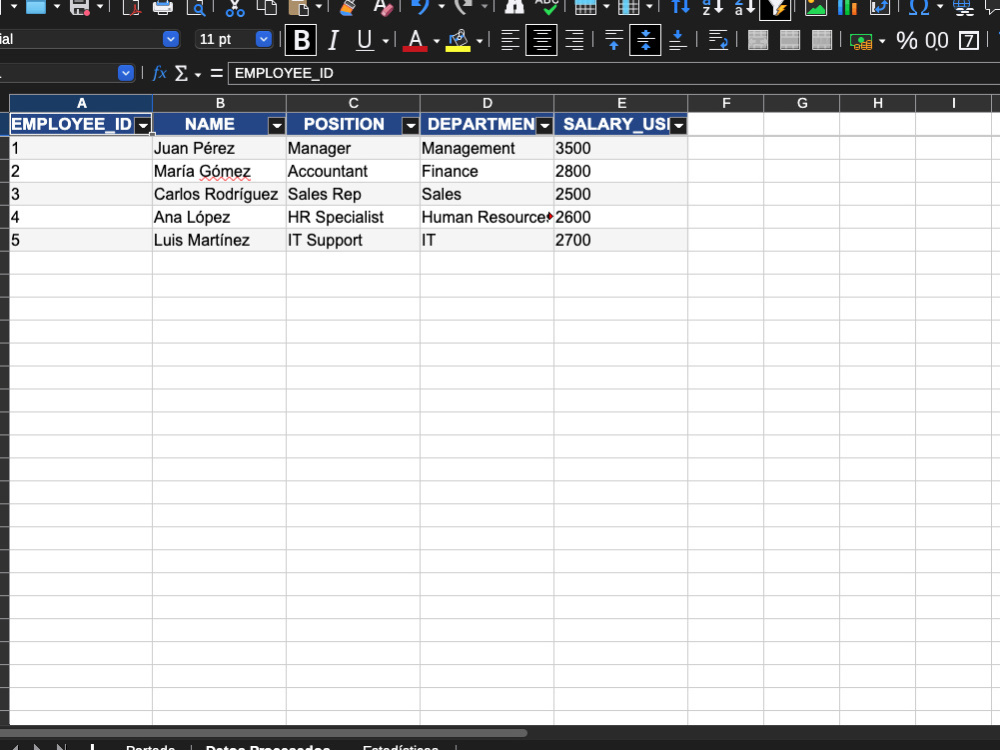1000x750 pixels.
Task: Insert a chart
Action: [x=847, y=8]
